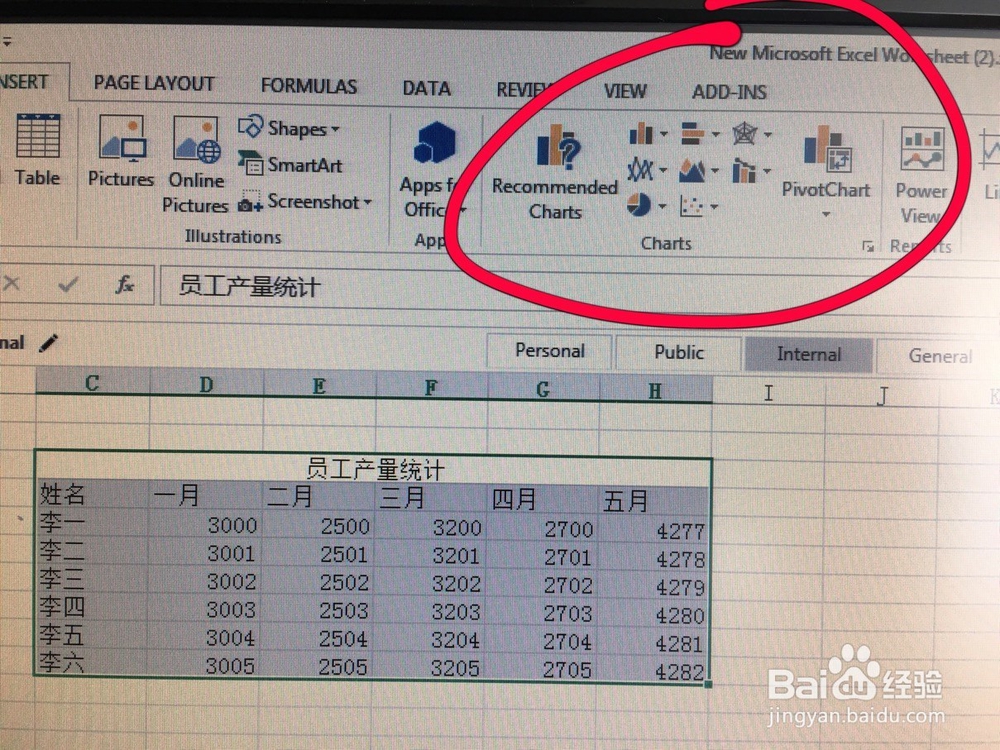Select the Personal classification button

(550, 351)
